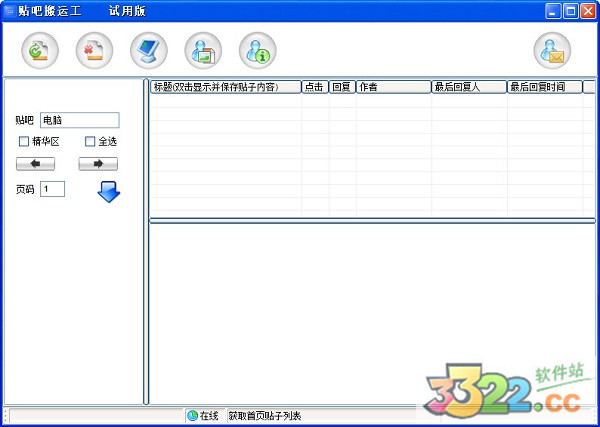
Task: Click the green refresh document toolbar icon
Action: [40, 51]
